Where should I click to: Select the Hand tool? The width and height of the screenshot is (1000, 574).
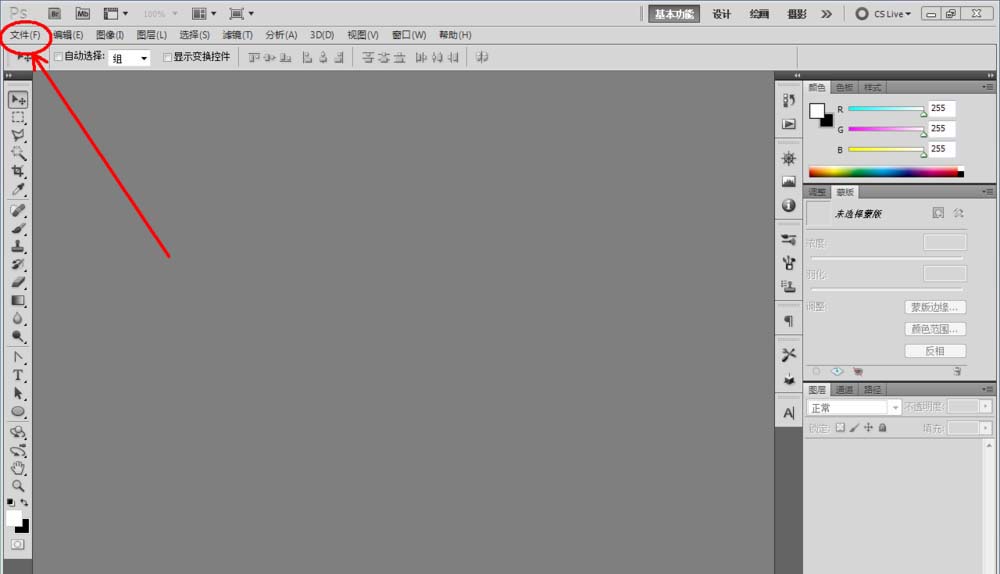tap(18, 468)
